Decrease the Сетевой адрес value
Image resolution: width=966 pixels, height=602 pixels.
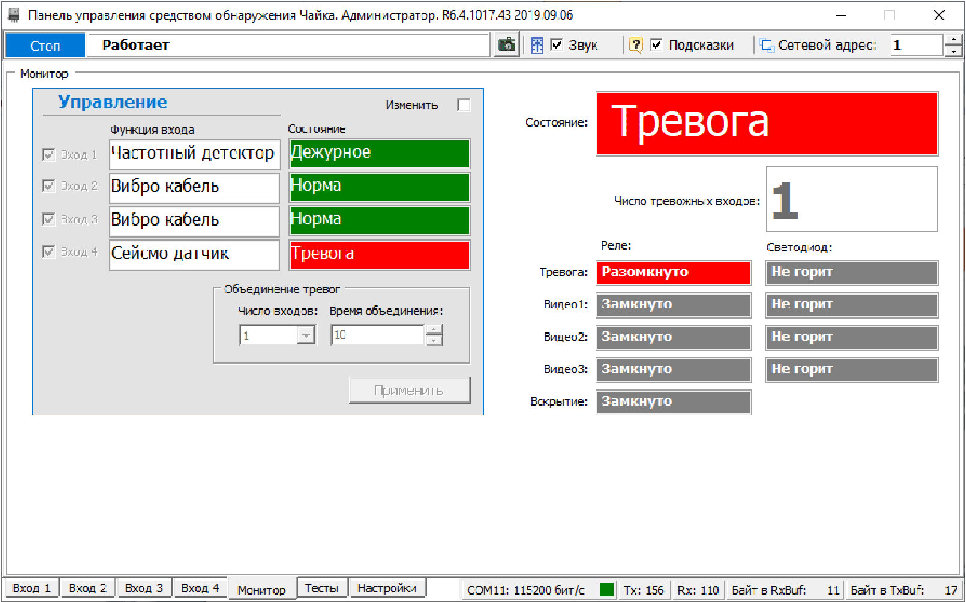(x=953, y=51)
